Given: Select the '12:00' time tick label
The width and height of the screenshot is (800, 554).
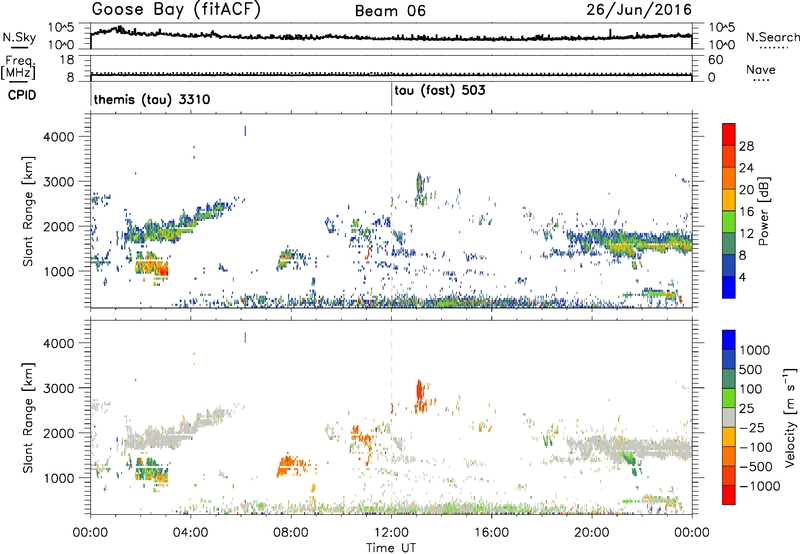Looking at the screenshot, I should tap(391, 533).
